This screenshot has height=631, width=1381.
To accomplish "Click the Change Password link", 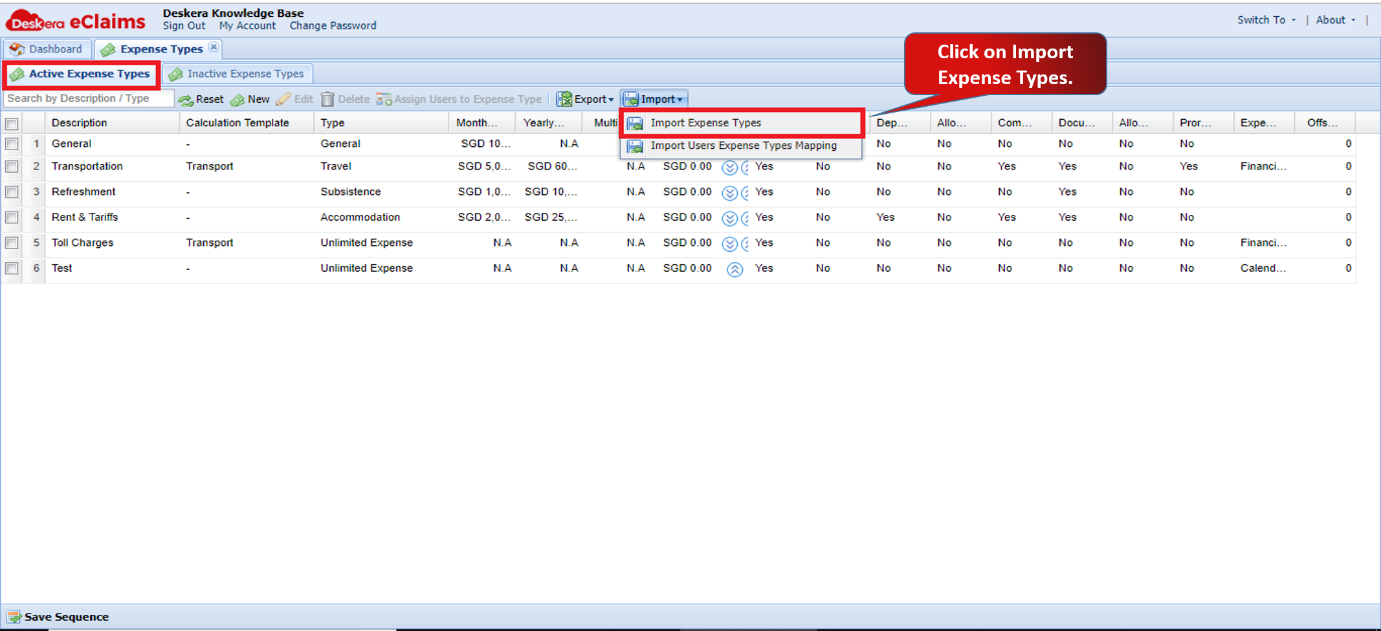I will click(333, 26).
